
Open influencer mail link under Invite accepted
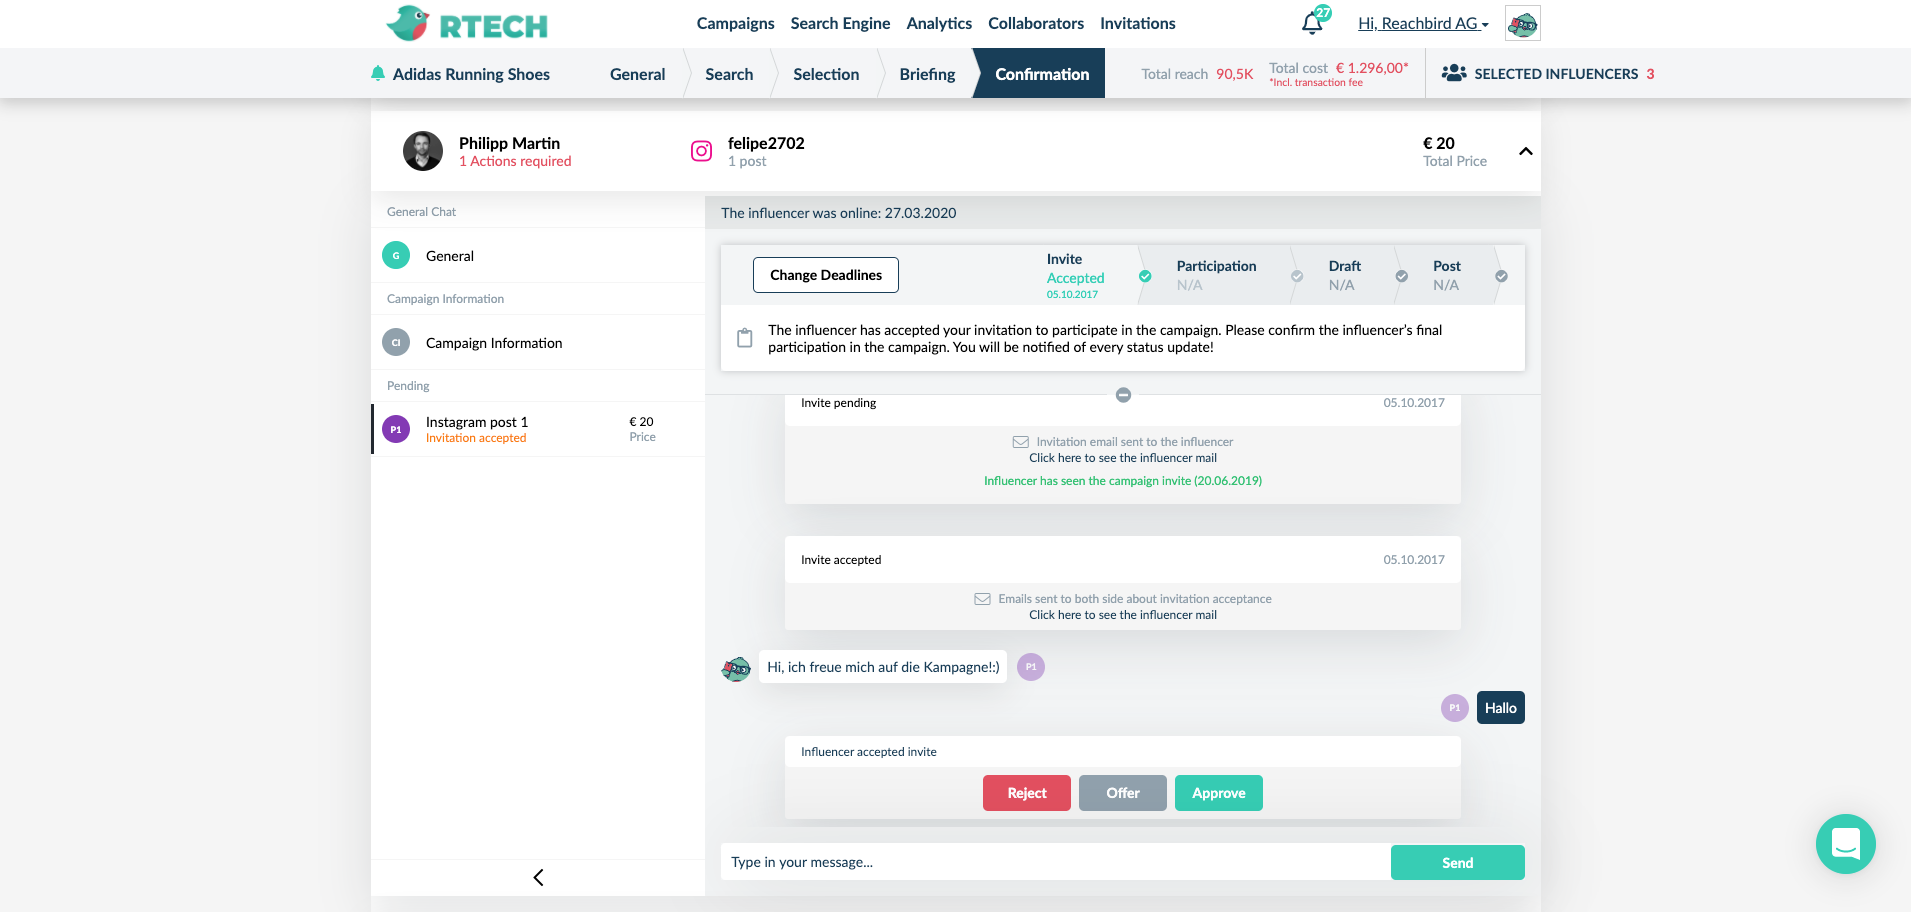pyautogui.click(x=1123, y=615)
